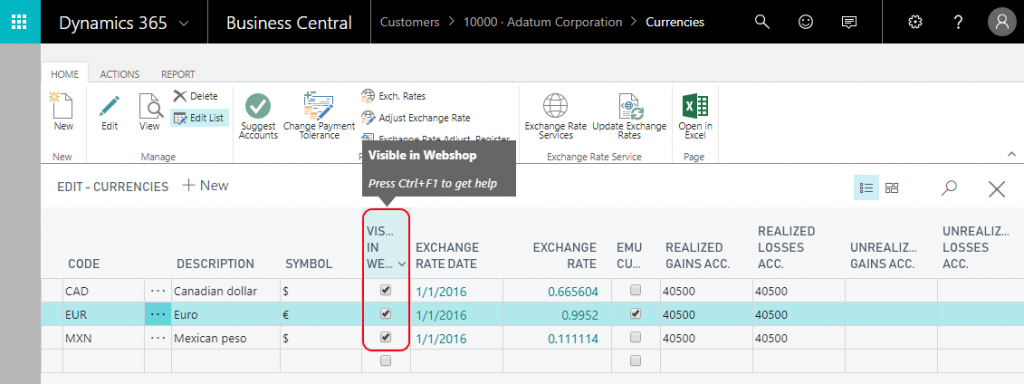Toggle Visible in Webshop in empty row
Image resolution: width=1024 pixels, height=384 pixels.
click(385, 360)
